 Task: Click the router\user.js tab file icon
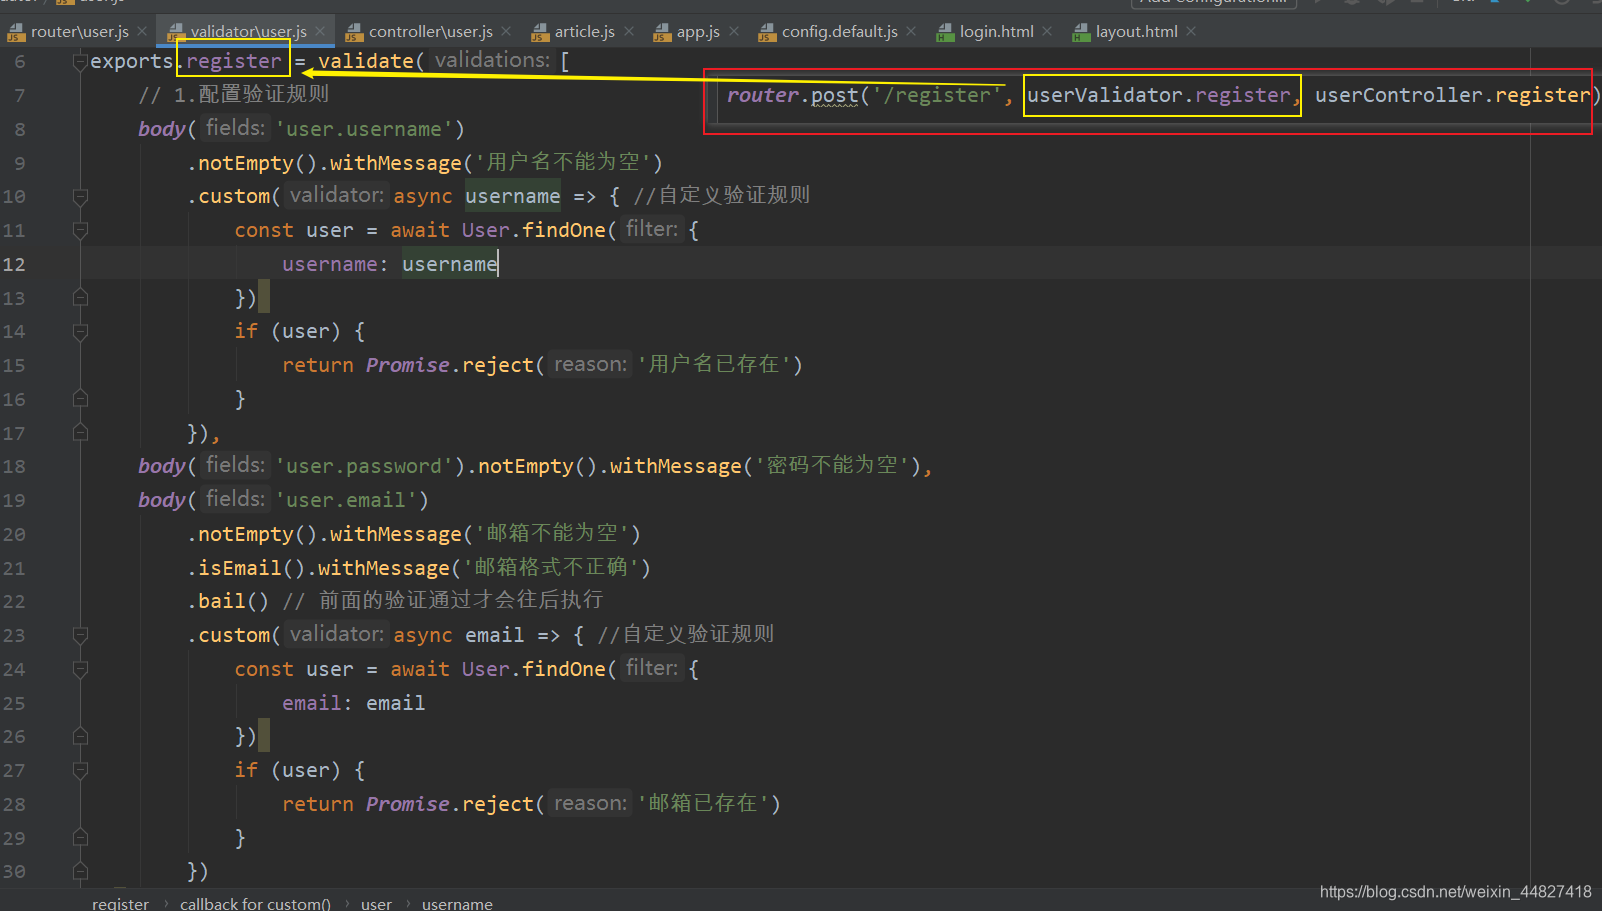(x=16, y=33)
